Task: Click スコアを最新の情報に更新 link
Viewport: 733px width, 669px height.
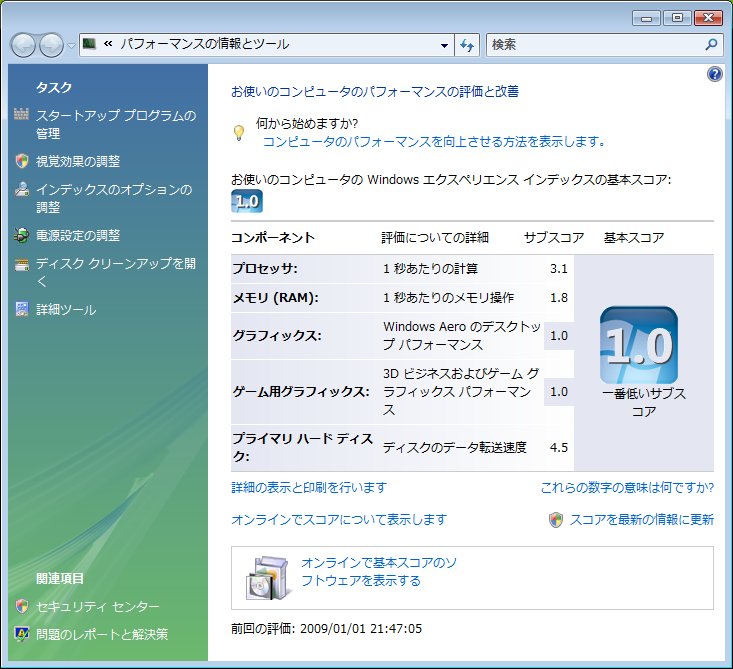Action: pyautogui.click(x=641, y=519)
